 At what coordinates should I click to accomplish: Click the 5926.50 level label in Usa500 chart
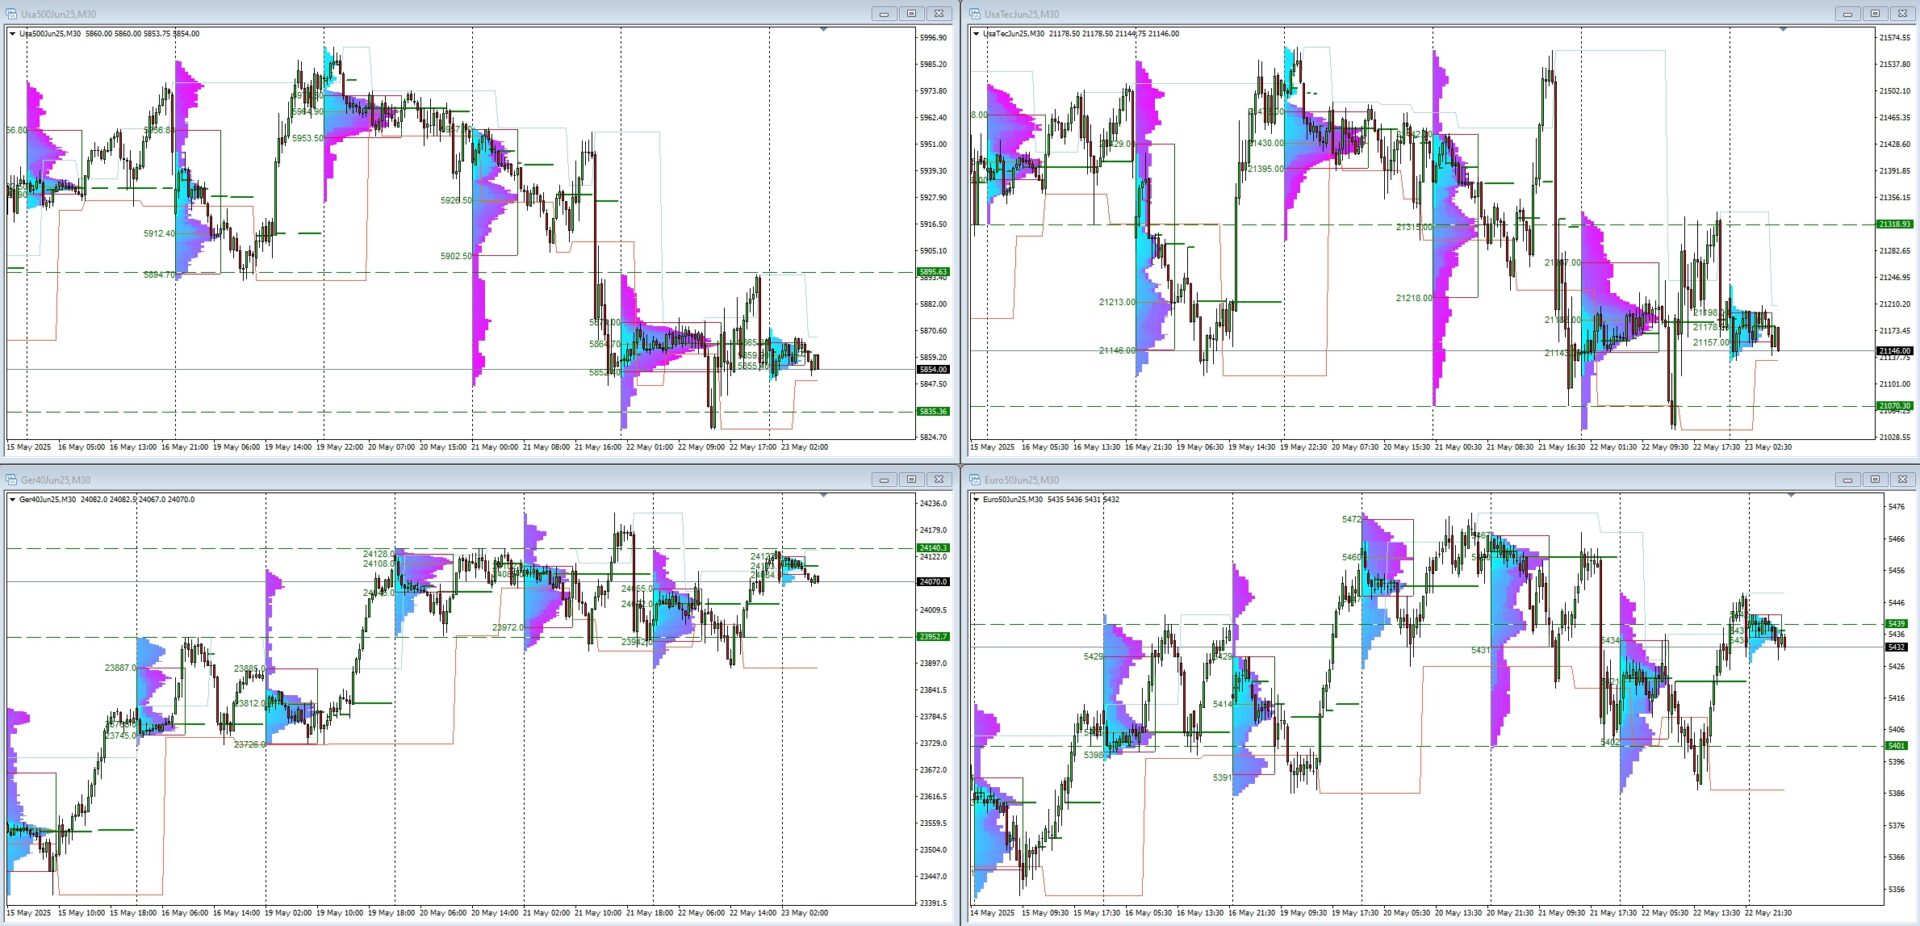456,201
